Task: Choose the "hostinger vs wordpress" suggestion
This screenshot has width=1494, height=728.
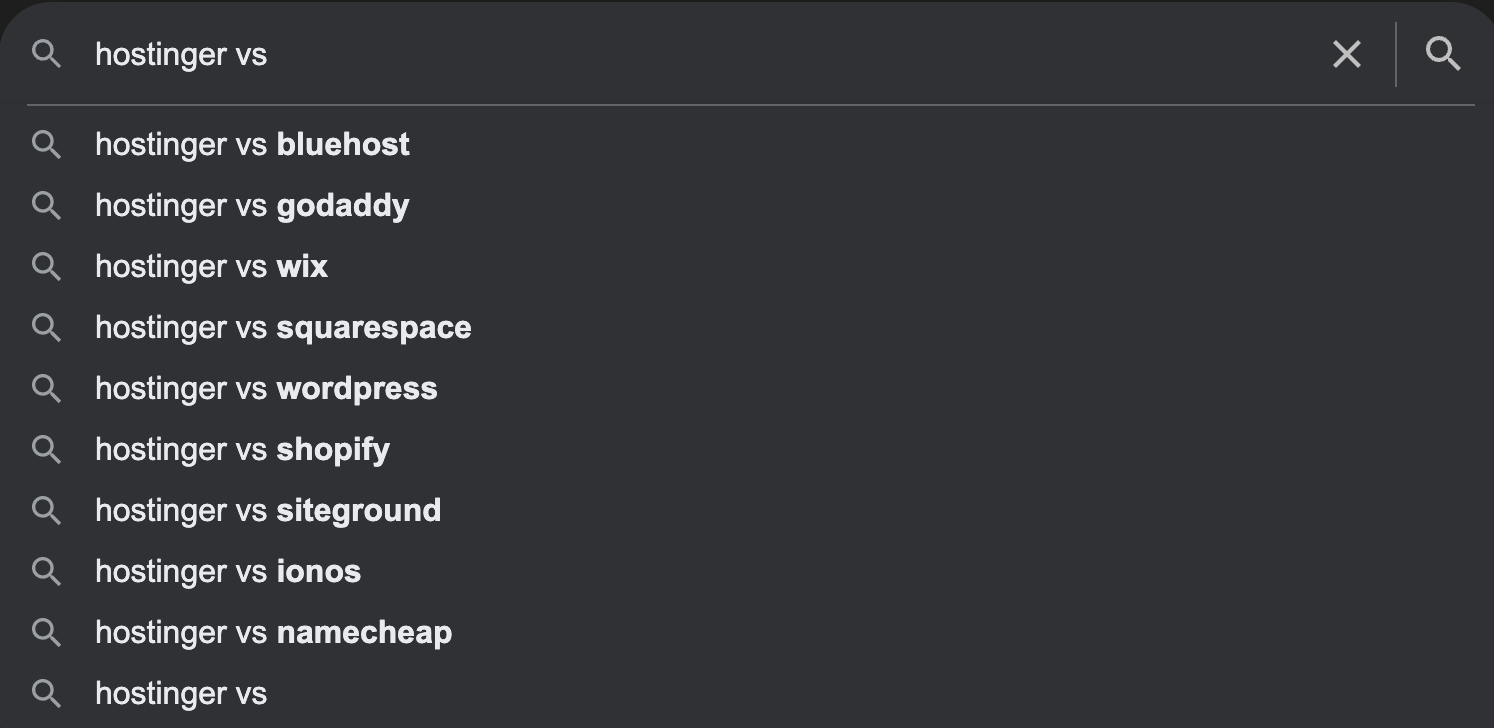Action: [266, 389]
